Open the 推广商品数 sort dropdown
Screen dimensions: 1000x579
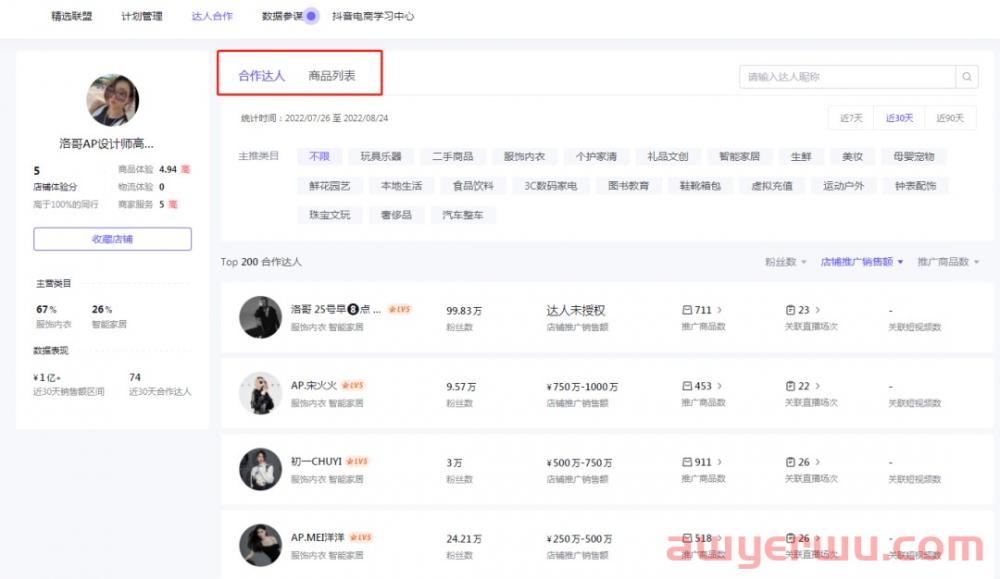tap(948, 262)
